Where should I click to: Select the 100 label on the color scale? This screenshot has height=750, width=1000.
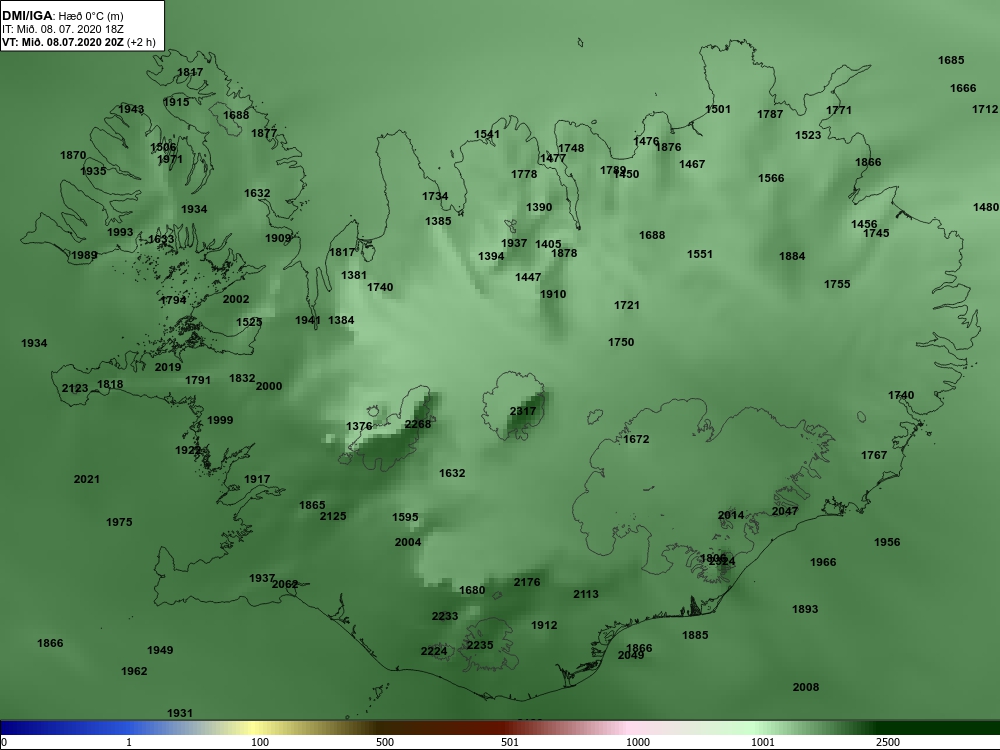260,742
